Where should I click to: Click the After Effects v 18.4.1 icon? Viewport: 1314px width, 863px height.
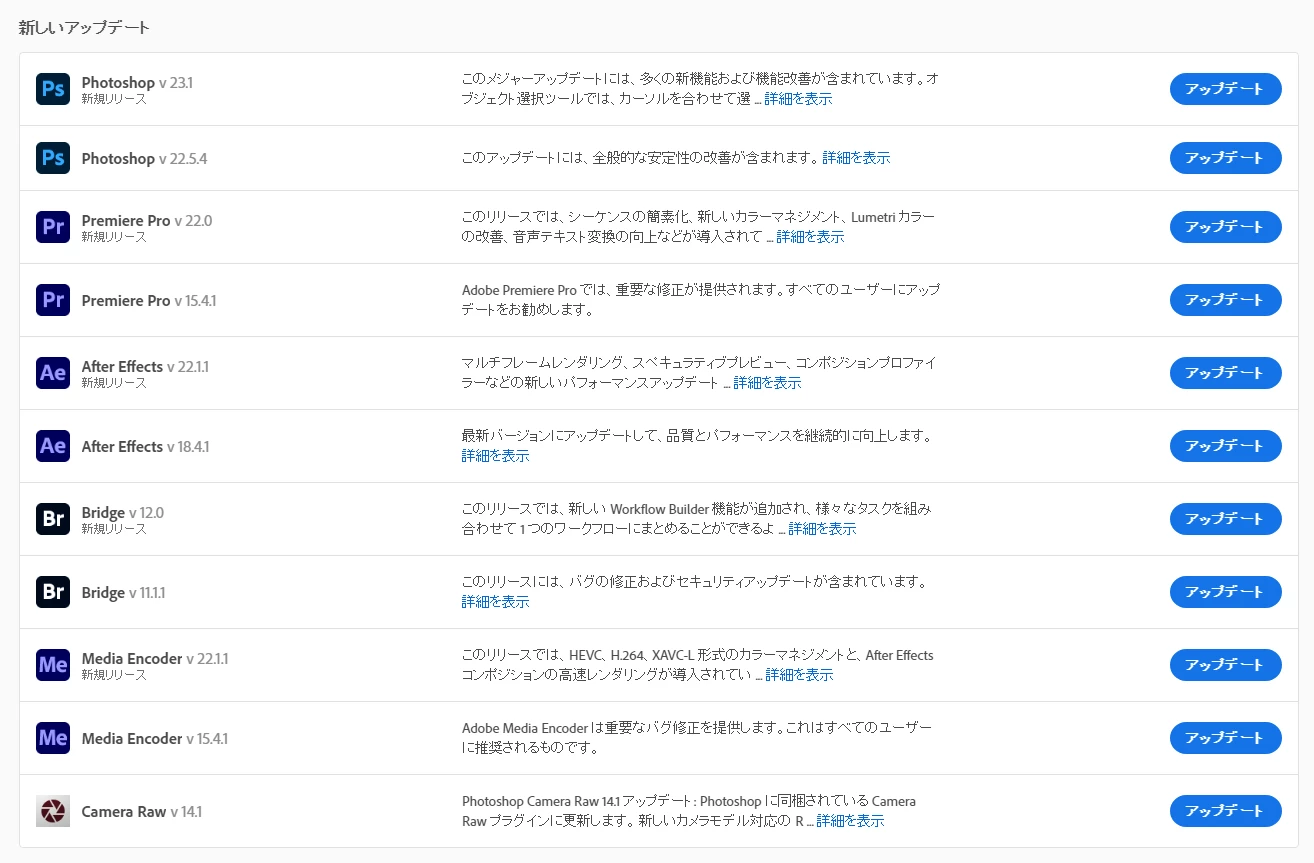tap(53, 446)
